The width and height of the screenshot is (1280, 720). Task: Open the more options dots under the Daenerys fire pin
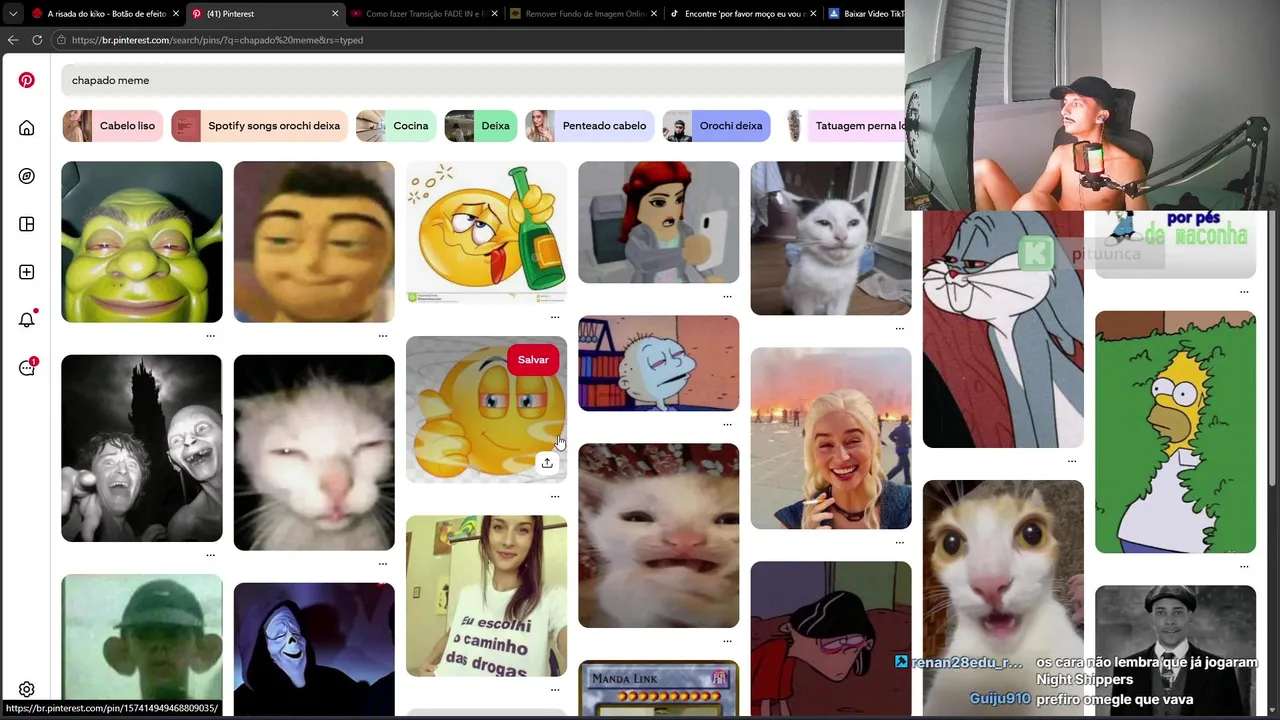(x=899, y=543)
